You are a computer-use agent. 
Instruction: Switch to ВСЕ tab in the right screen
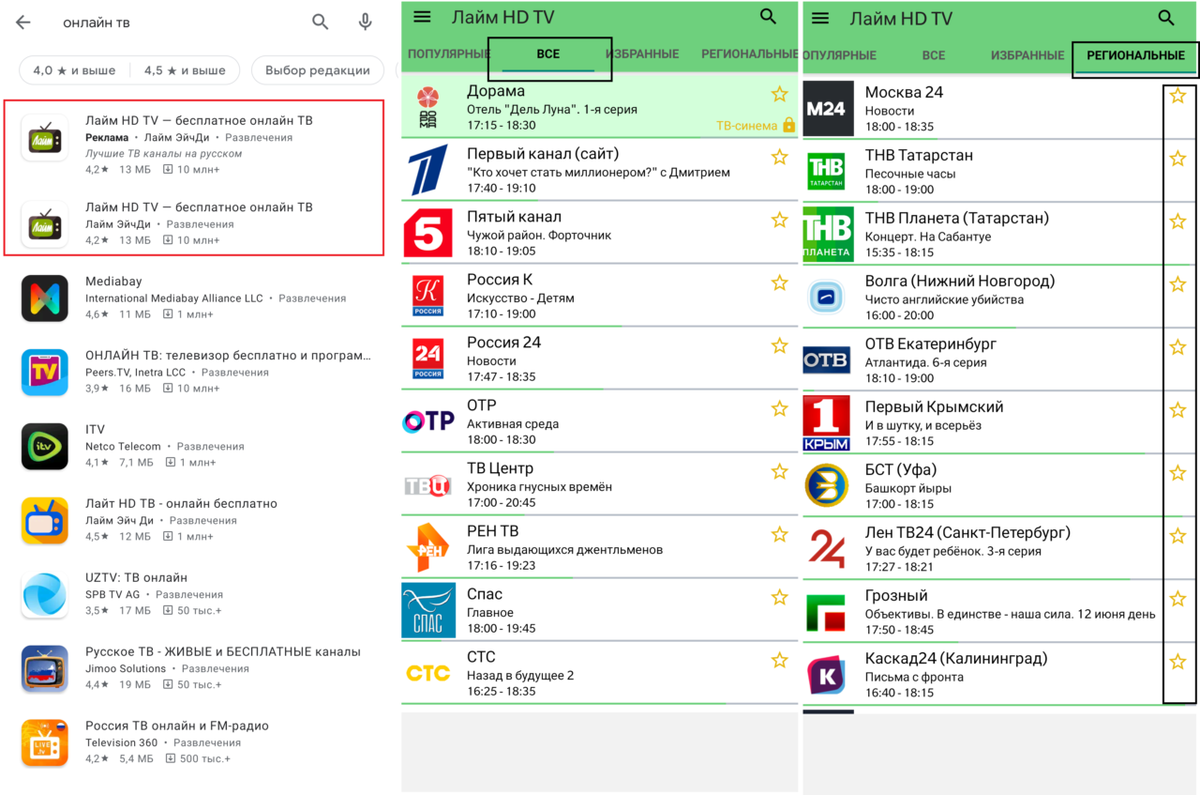933,56
